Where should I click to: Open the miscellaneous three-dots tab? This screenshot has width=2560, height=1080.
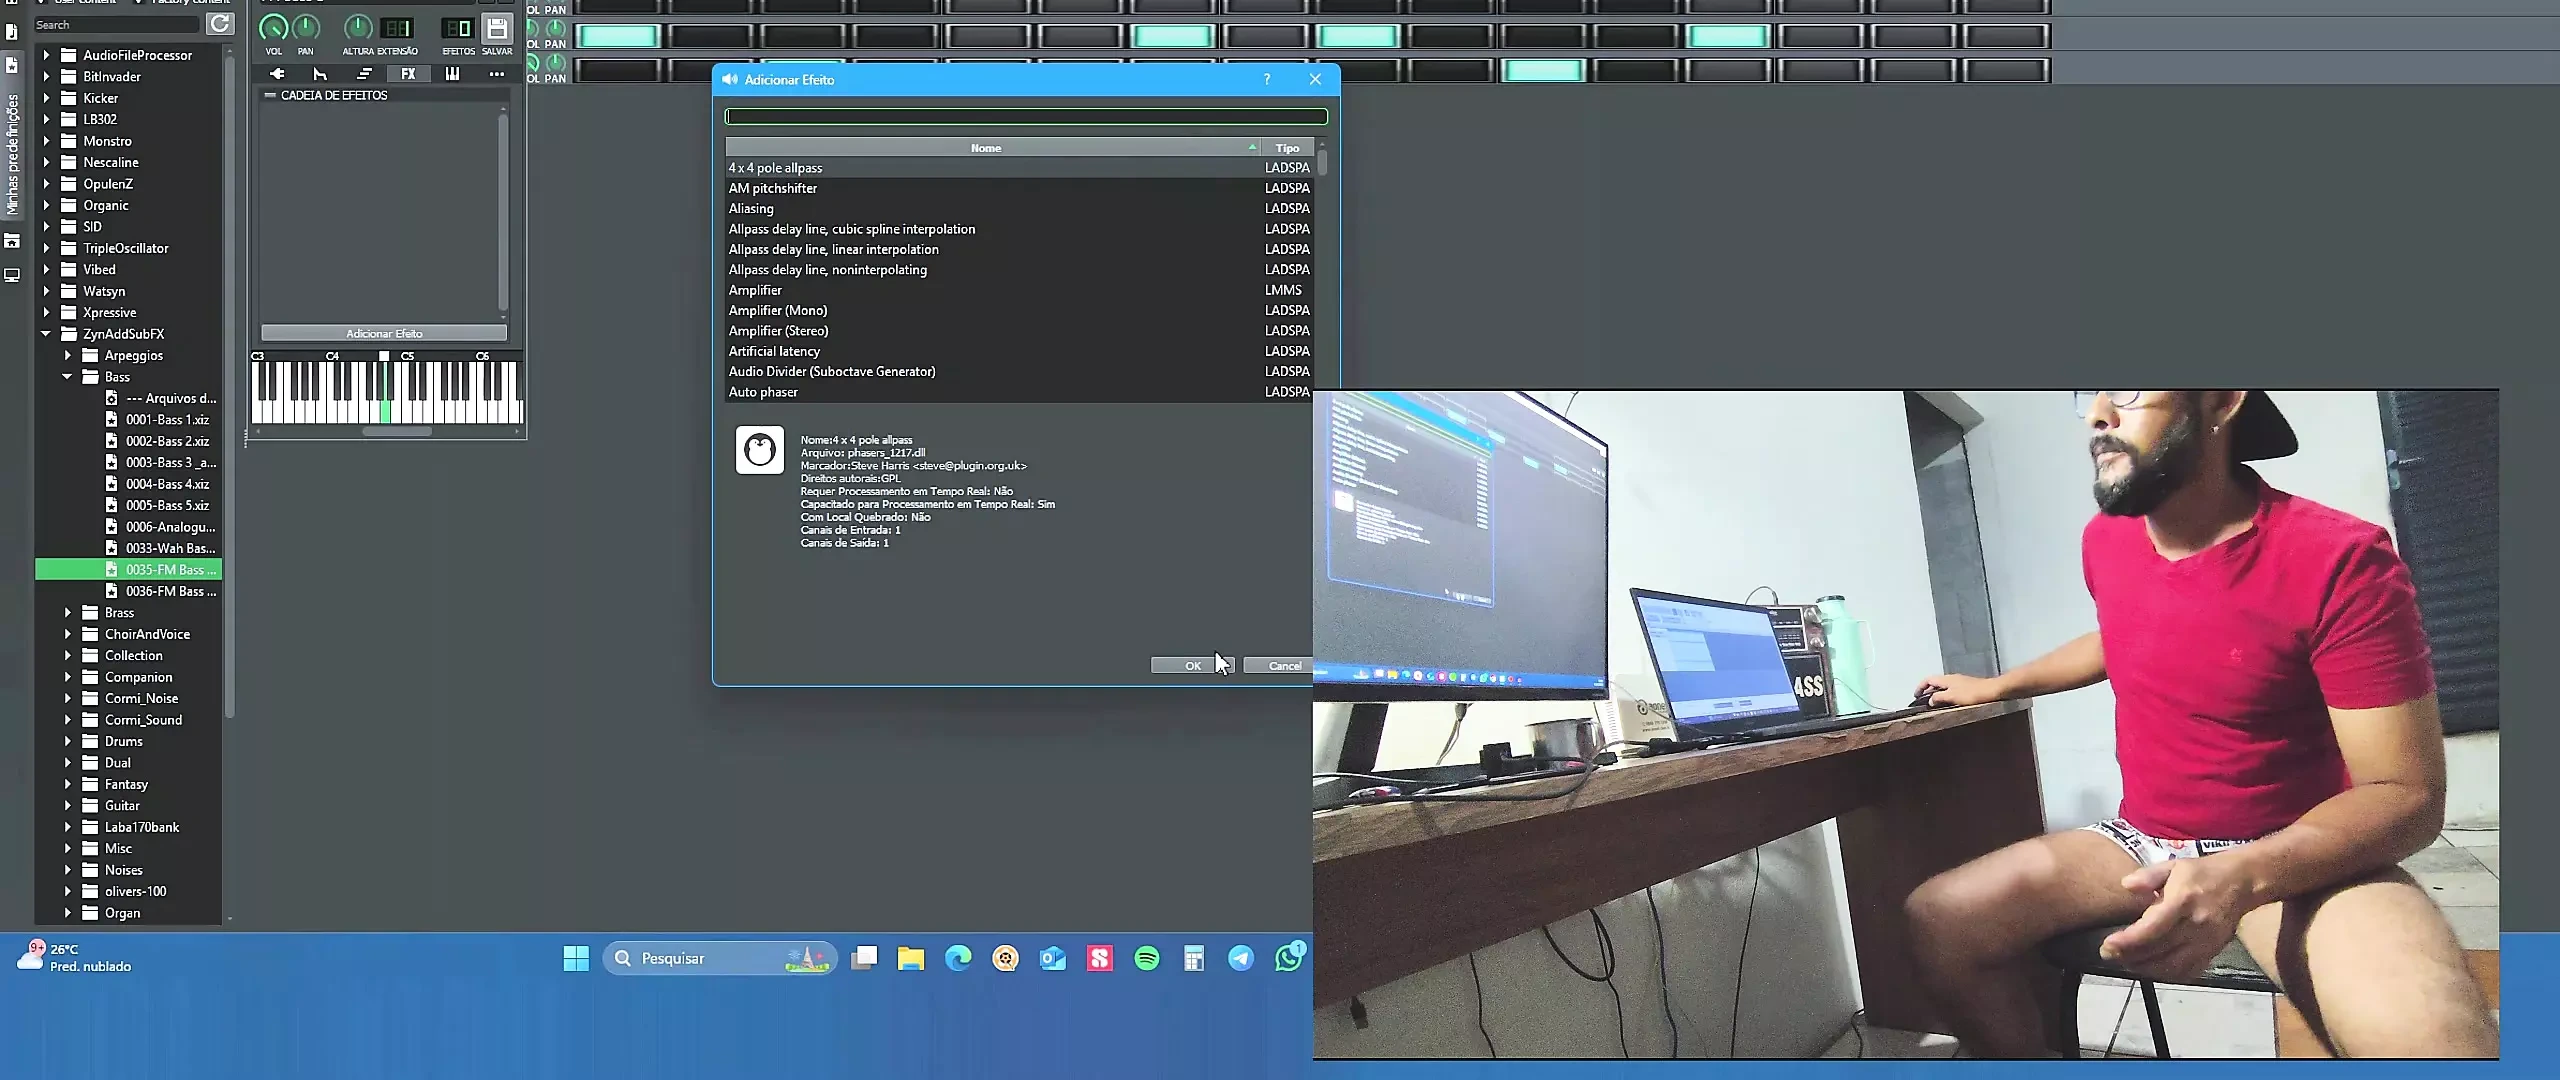coord(496,74)
